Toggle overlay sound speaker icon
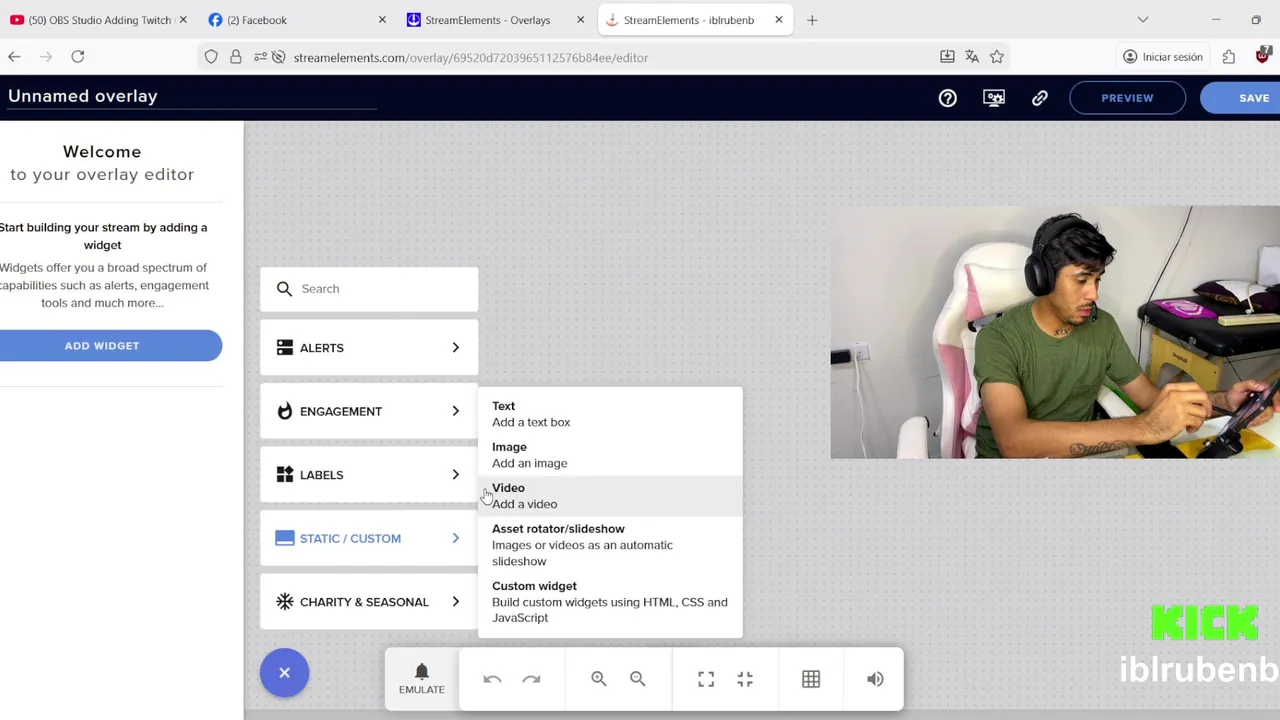 (x=875, y=679)
